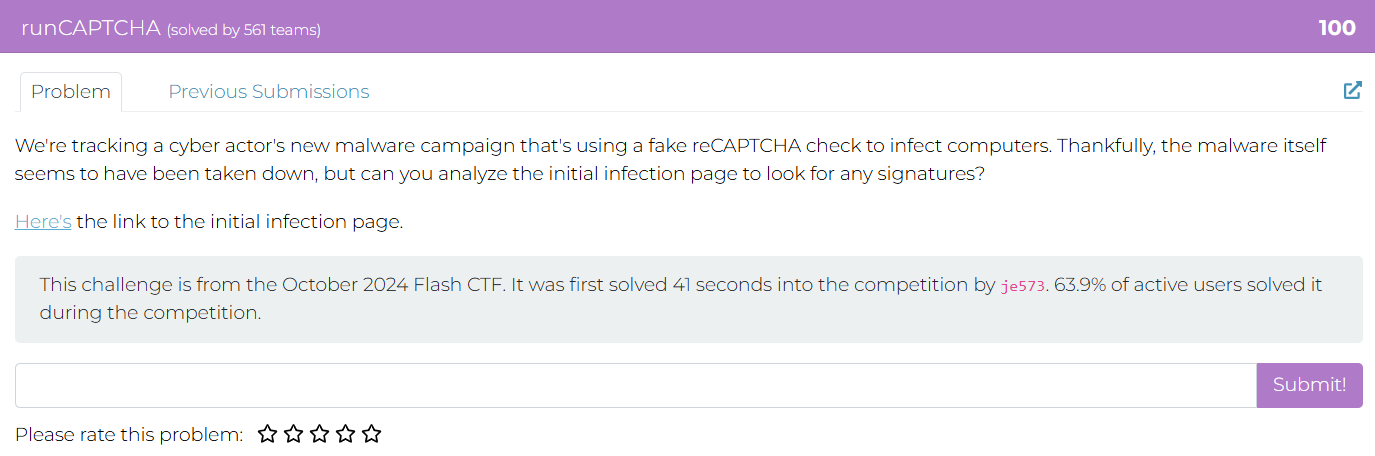Rate this problem five stars

coord(372,434)
